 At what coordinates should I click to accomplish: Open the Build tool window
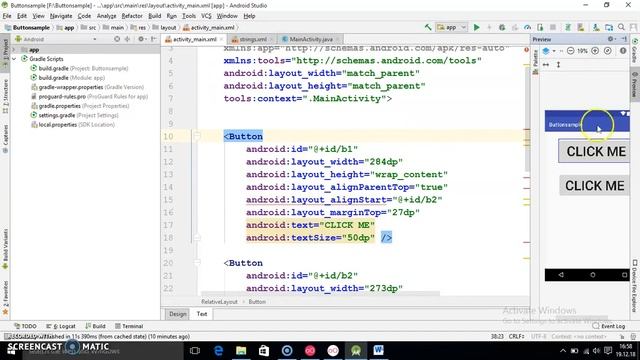click(x=96, y=326)
